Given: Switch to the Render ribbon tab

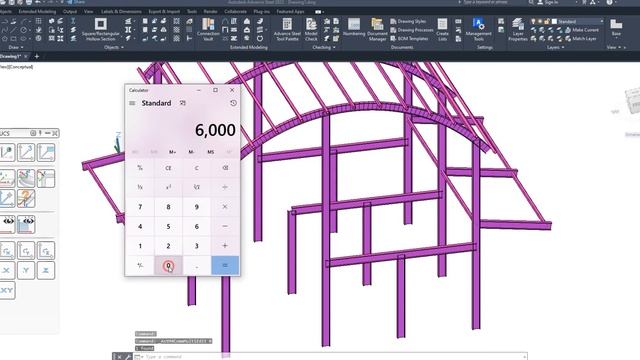Looking at the screenshot, I should tap(211, 11).
